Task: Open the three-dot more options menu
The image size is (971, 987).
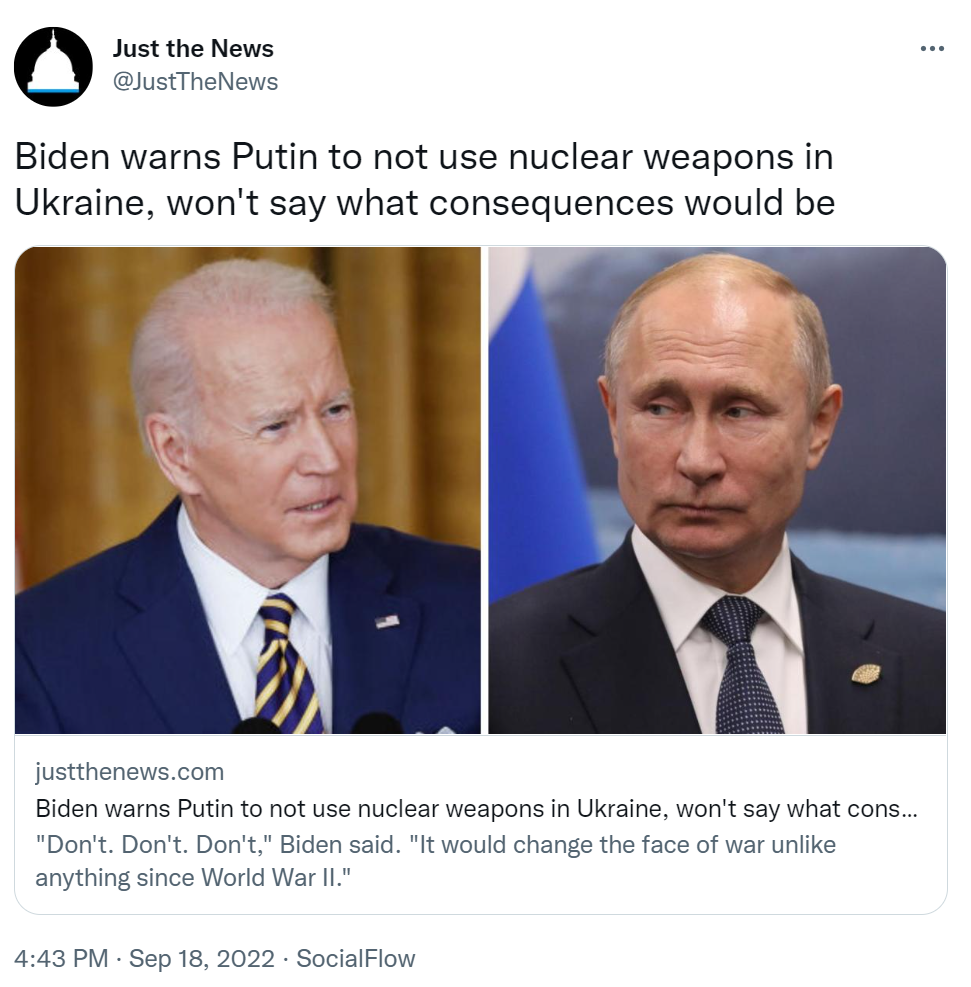Action: [931, 48]
